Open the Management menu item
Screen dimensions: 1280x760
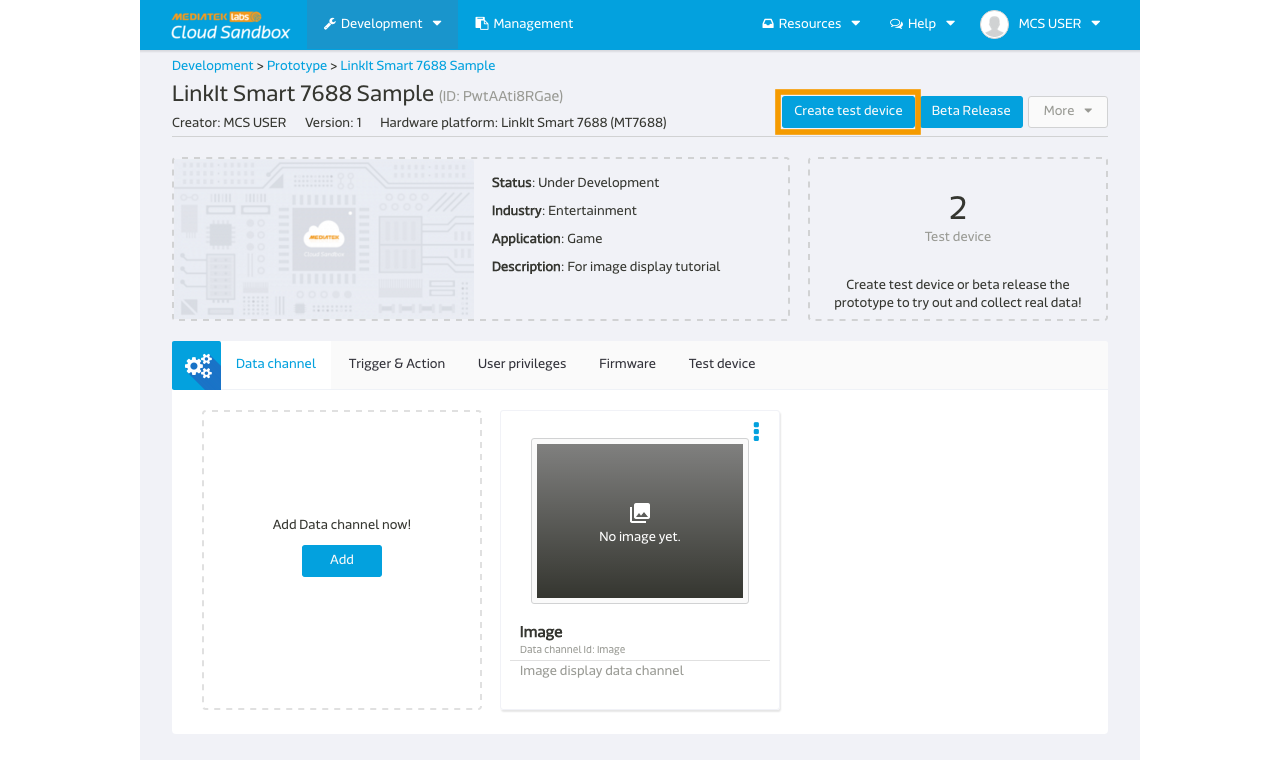pyautogui.click(x=524, y=24)
